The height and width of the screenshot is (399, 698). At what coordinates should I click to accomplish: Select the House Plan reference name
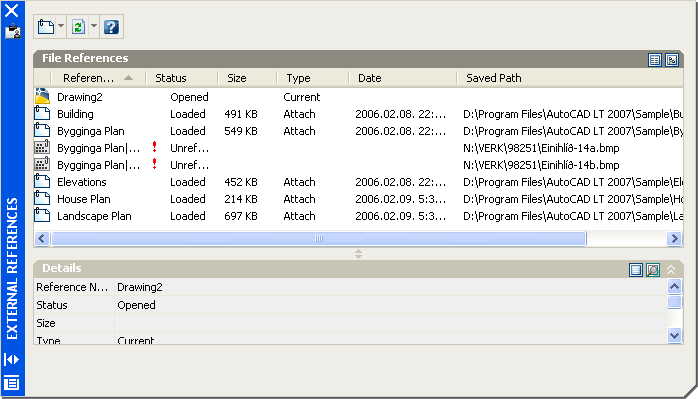pyautogui.click(x=84, y=199)
